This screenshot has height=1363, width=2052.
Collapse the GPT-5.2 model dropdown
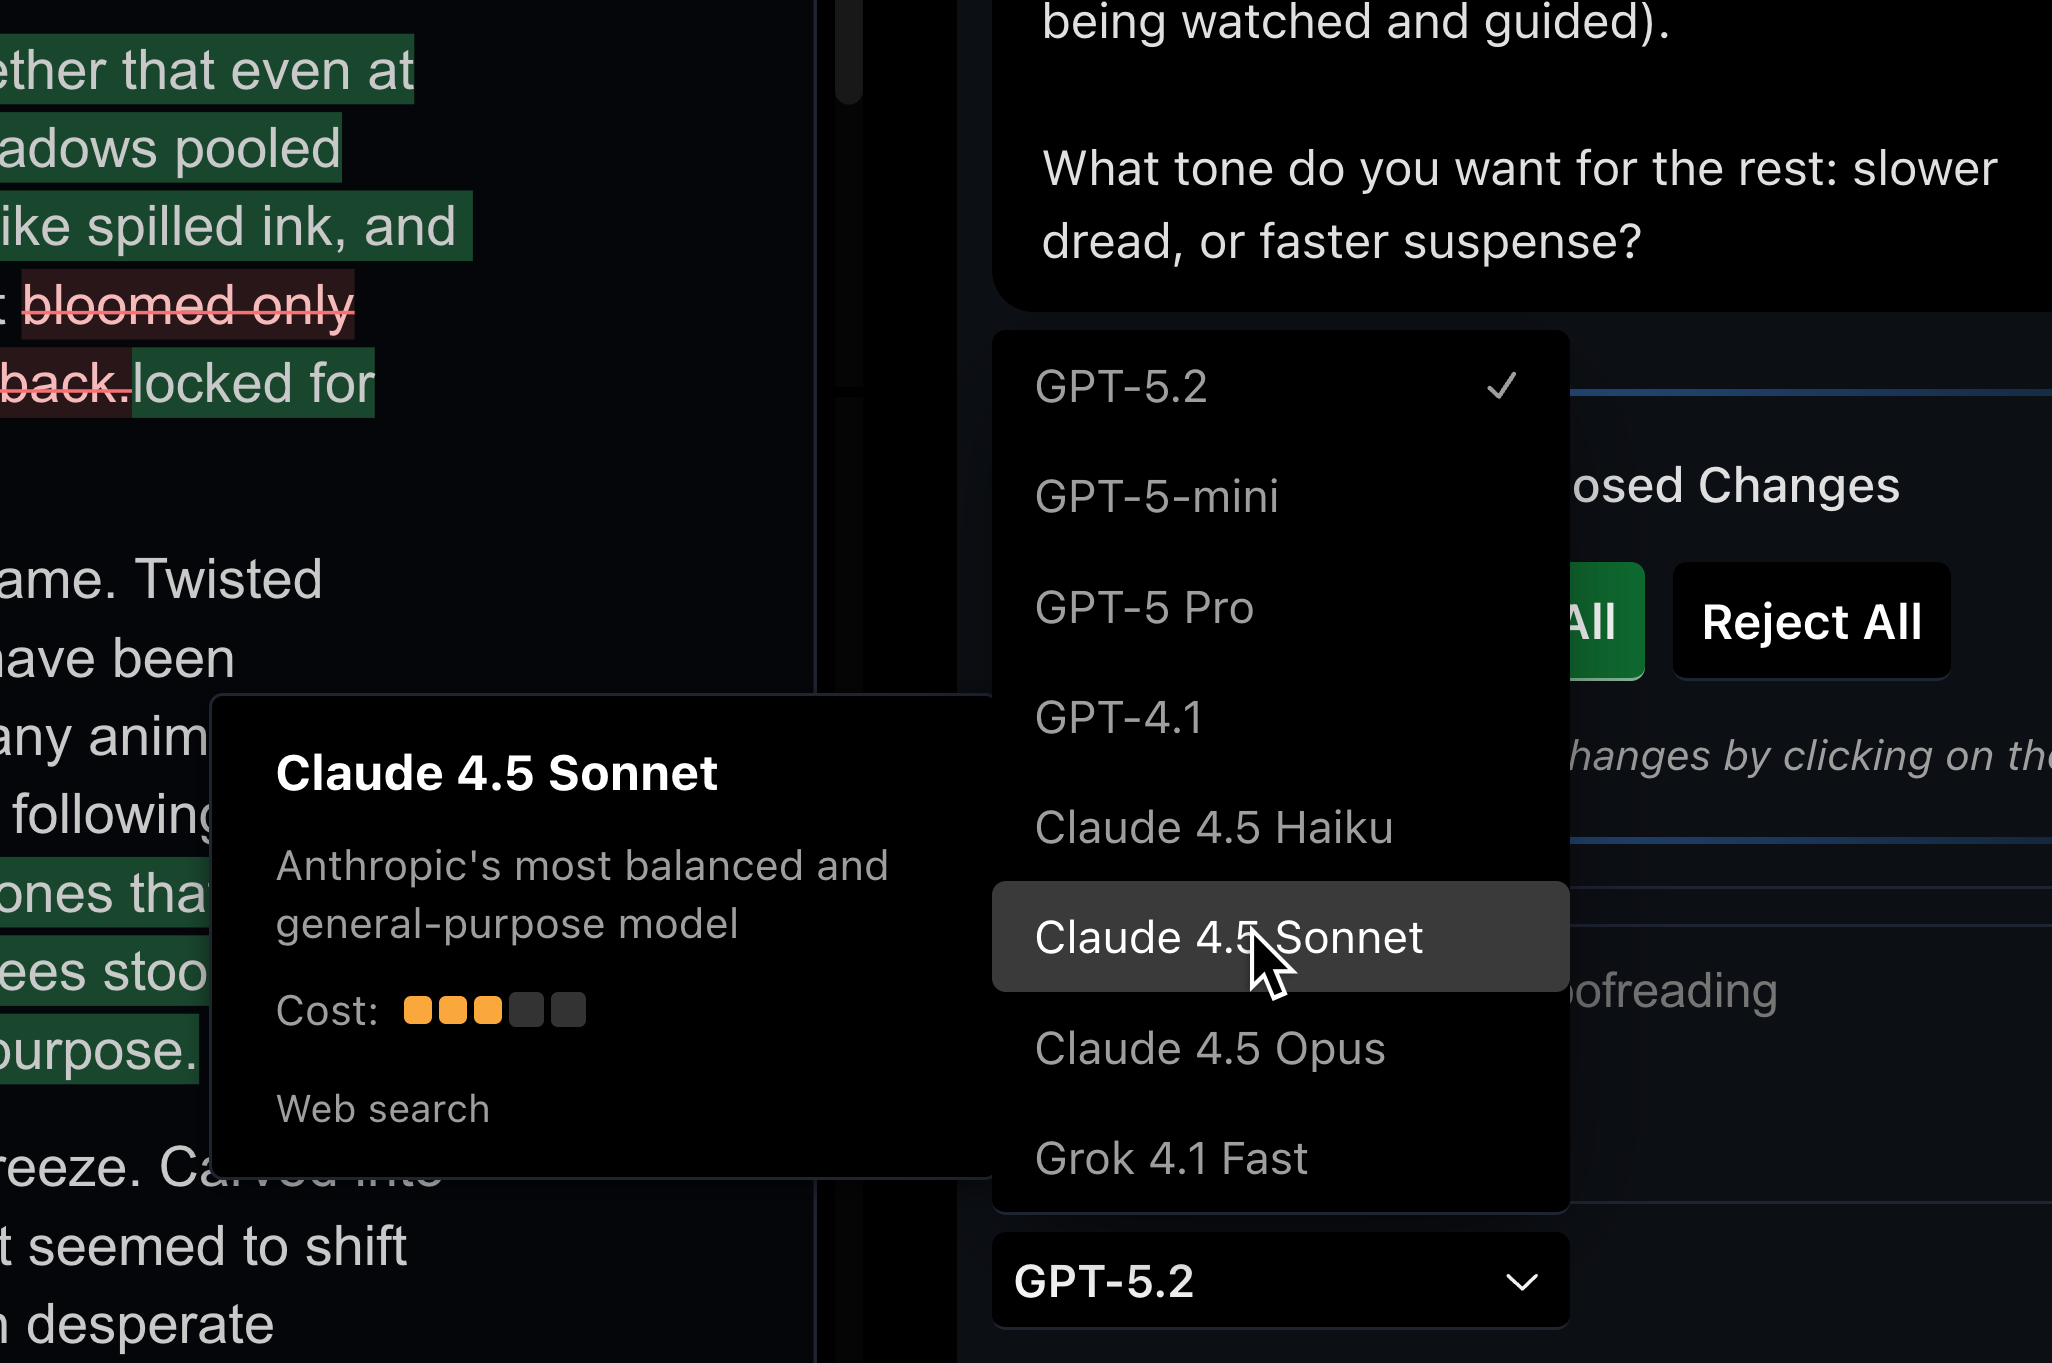pyautogui.click(x=1280, y=1281)
